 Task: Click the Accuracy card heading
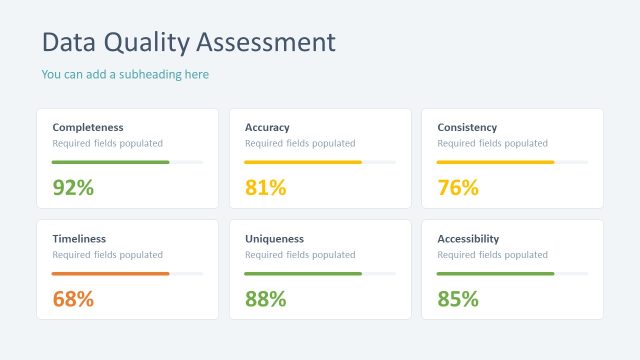coord(267,127)
